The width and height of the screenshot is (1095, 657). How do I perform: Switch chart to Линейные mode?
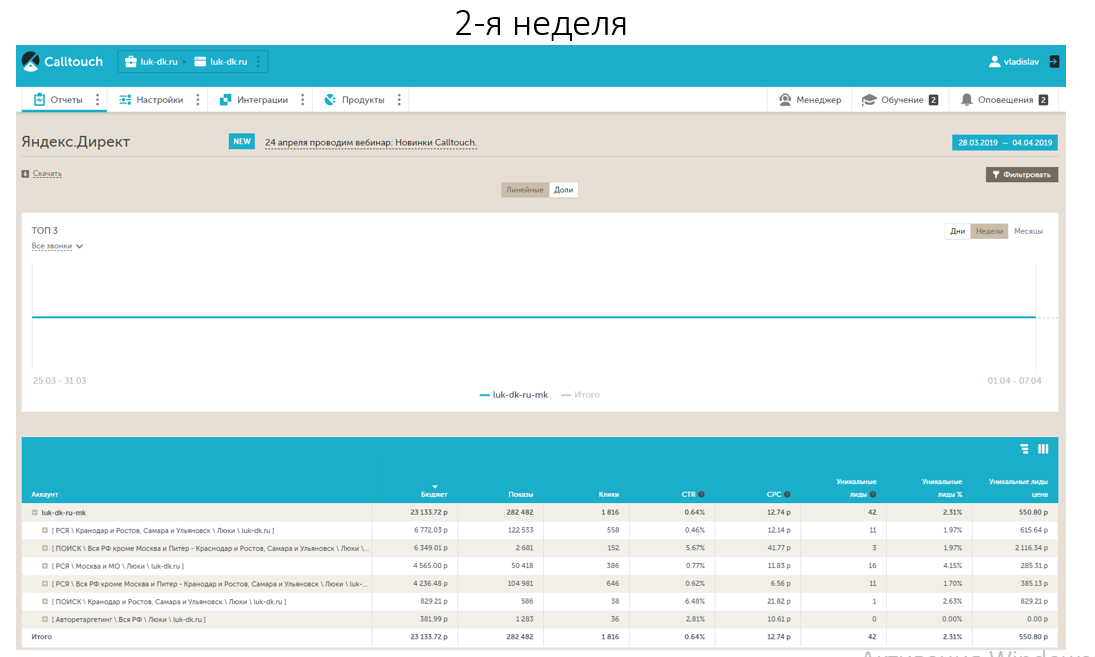pyautogui.click(x=524, y=190)
